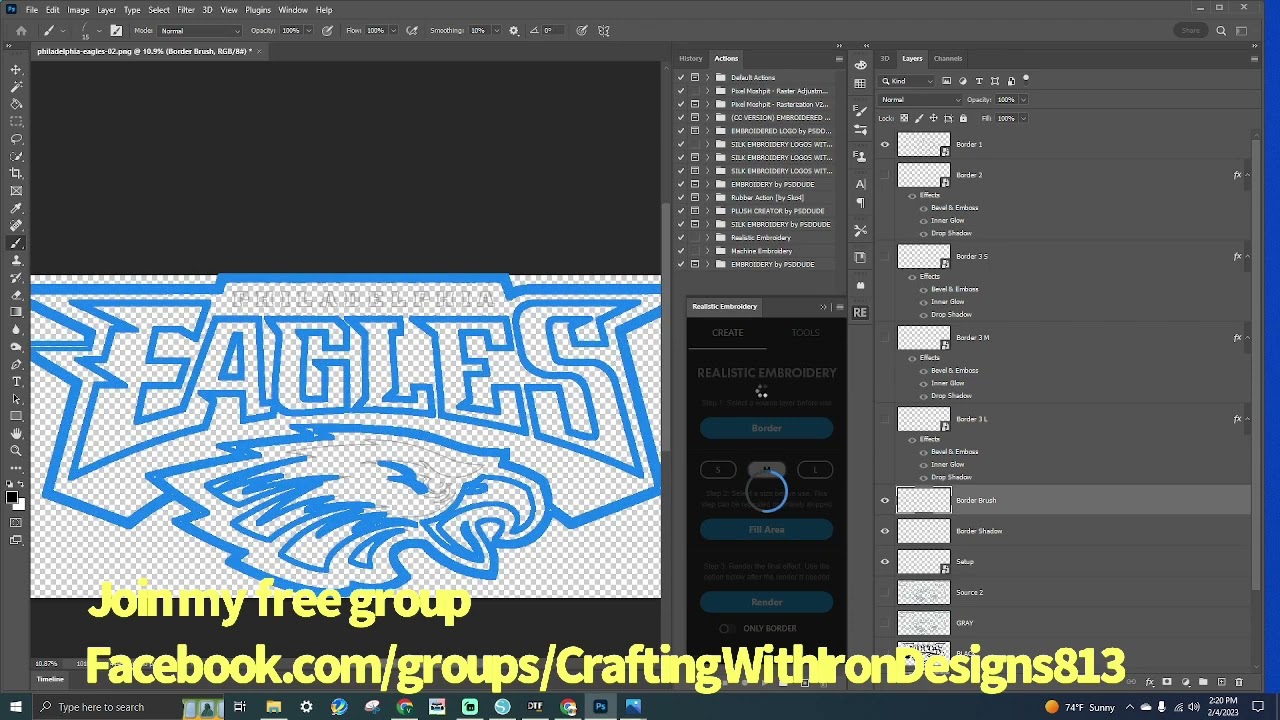This screenshot has height=720, width=1280.
Task: Toggle the ONLY BORDER switch
Action: [726, 629]
